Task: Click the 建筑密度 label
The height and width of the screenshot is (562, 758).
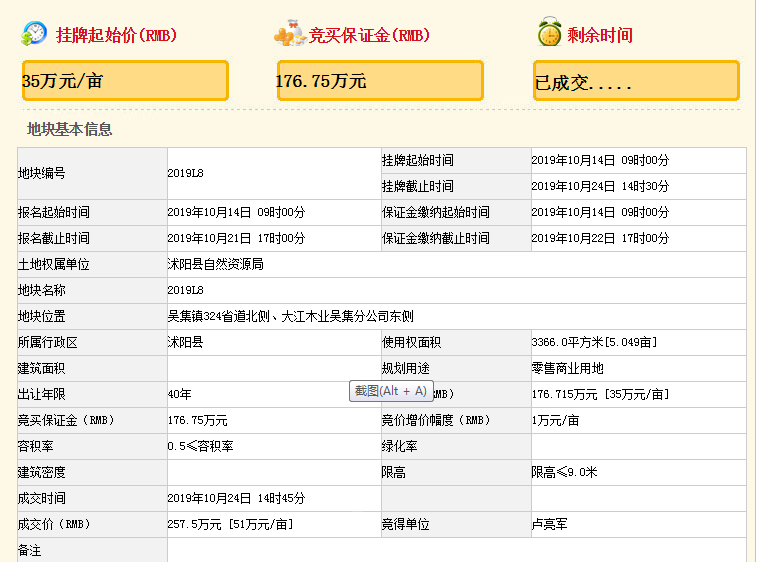Action: point(42,473)
